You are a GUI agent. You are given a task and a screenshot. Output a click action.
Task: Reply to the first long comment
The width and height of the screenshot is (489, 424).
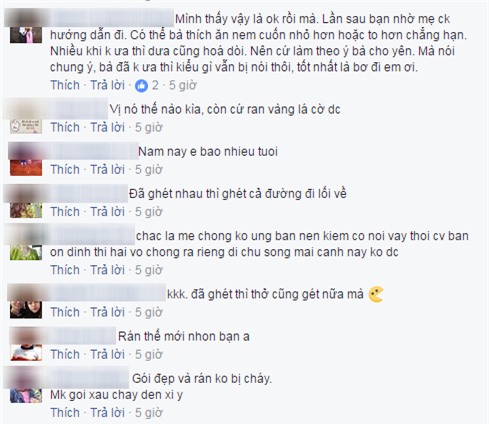pyautogui.click(x=108, y=85)
